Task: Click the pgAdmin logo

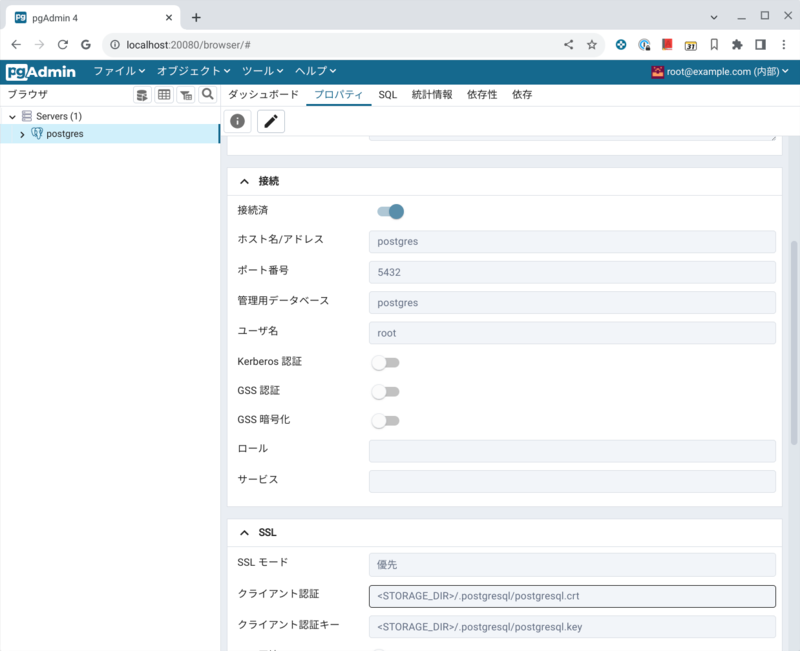Action: pyautogui.click(x=41, y=71)
